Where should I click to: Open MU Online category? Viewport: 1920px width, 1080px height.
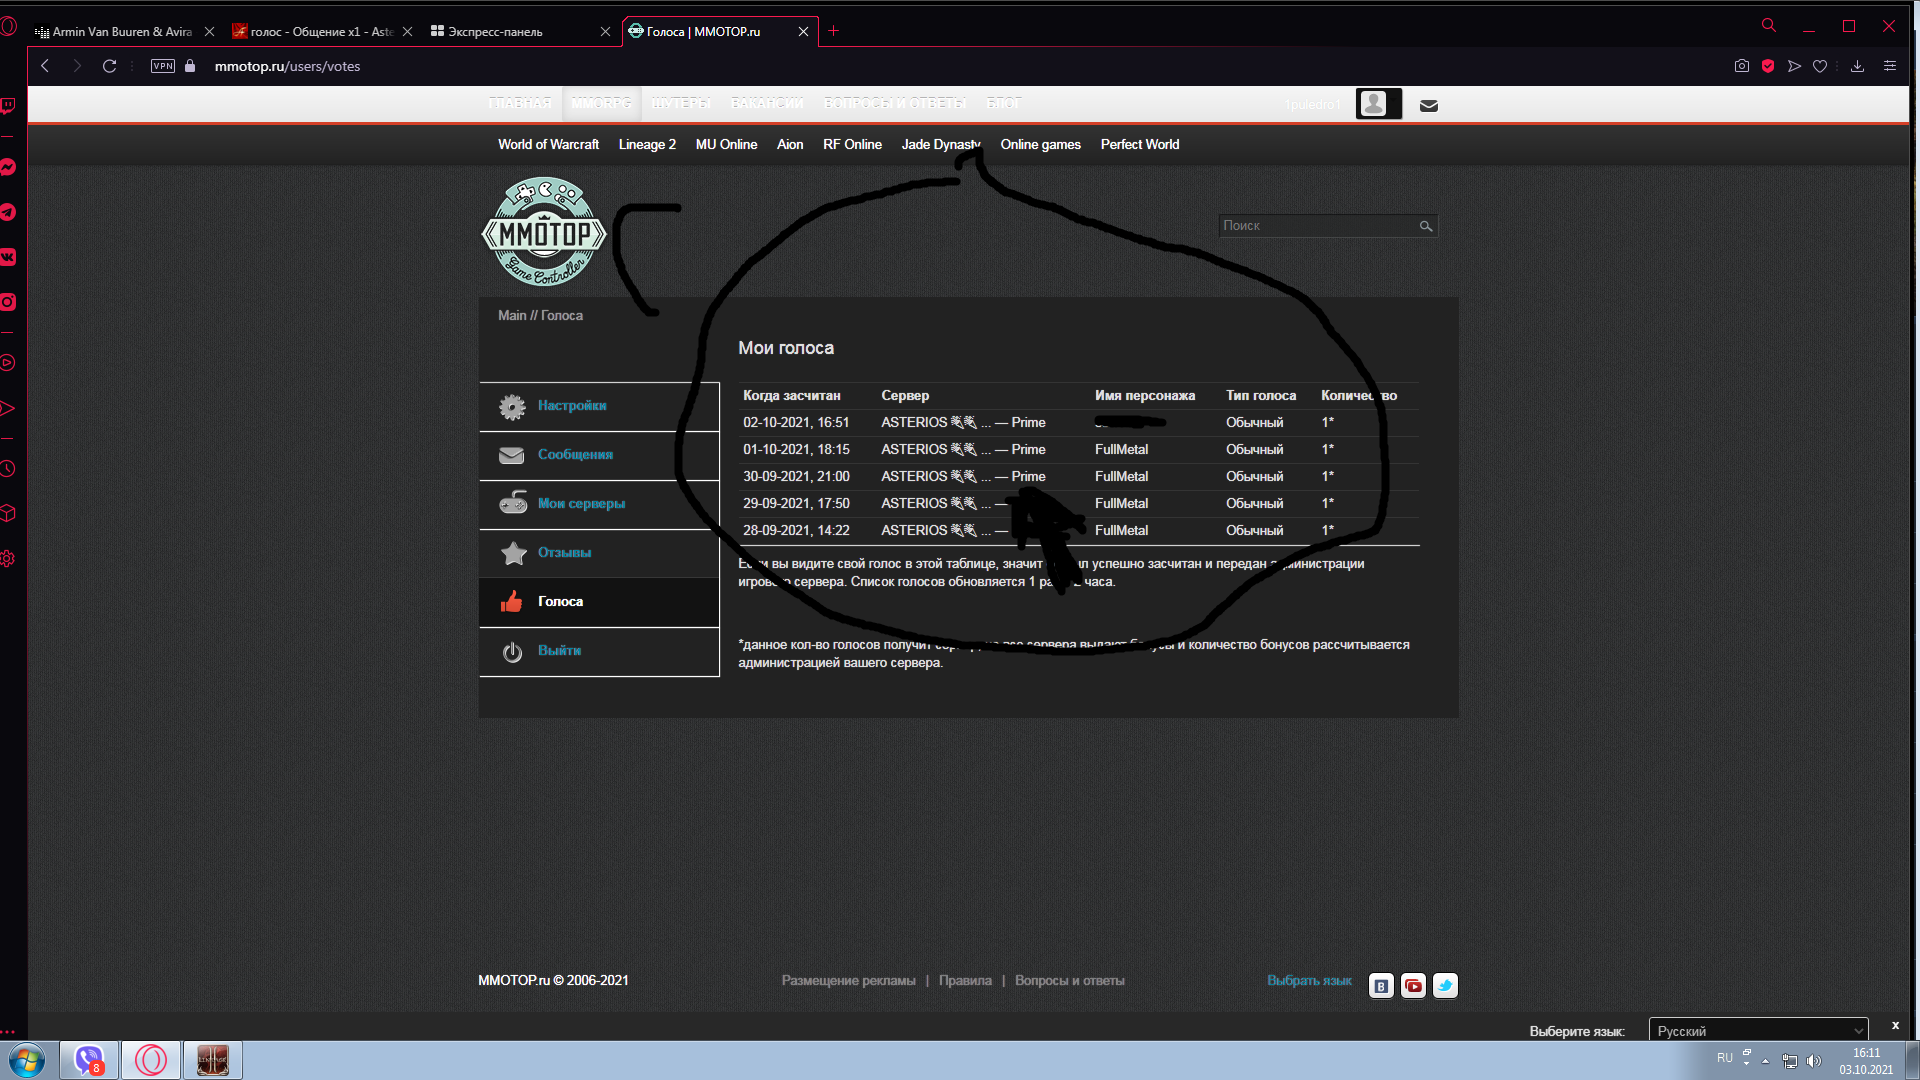click(x=726, y=144)
